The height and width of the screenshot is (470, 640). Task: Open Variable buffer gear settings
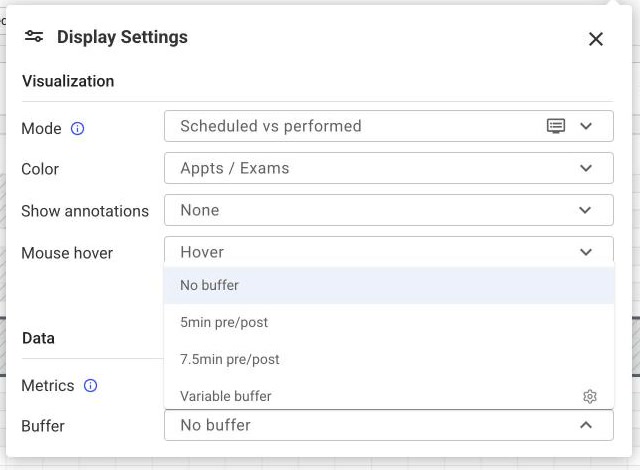coord(589,396)
